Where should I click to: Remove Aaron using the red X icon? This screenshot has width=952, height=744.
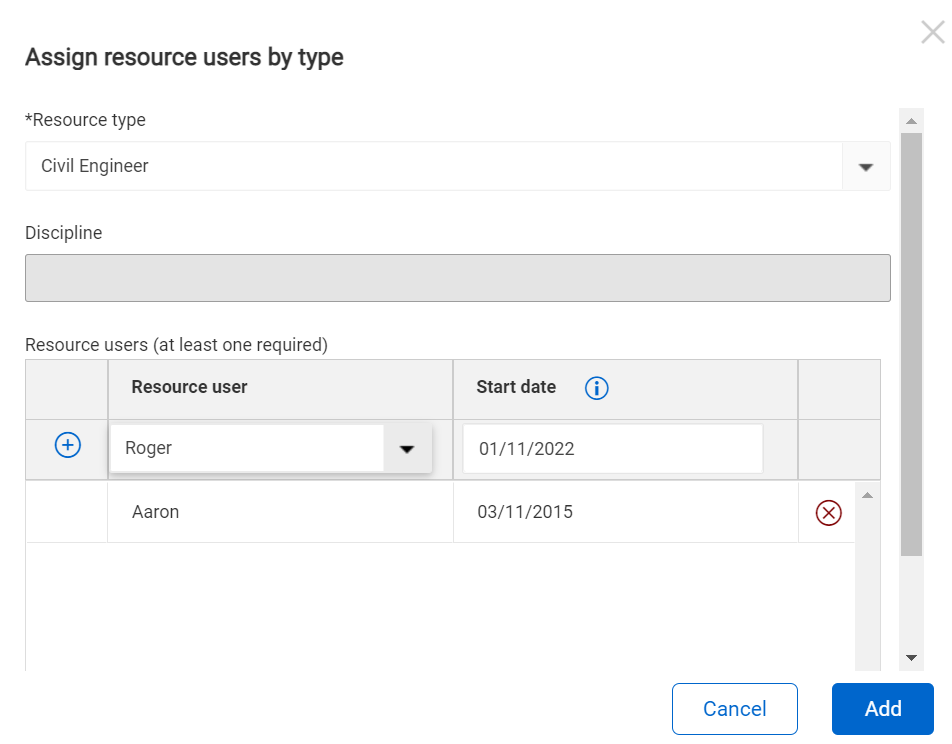828,513
